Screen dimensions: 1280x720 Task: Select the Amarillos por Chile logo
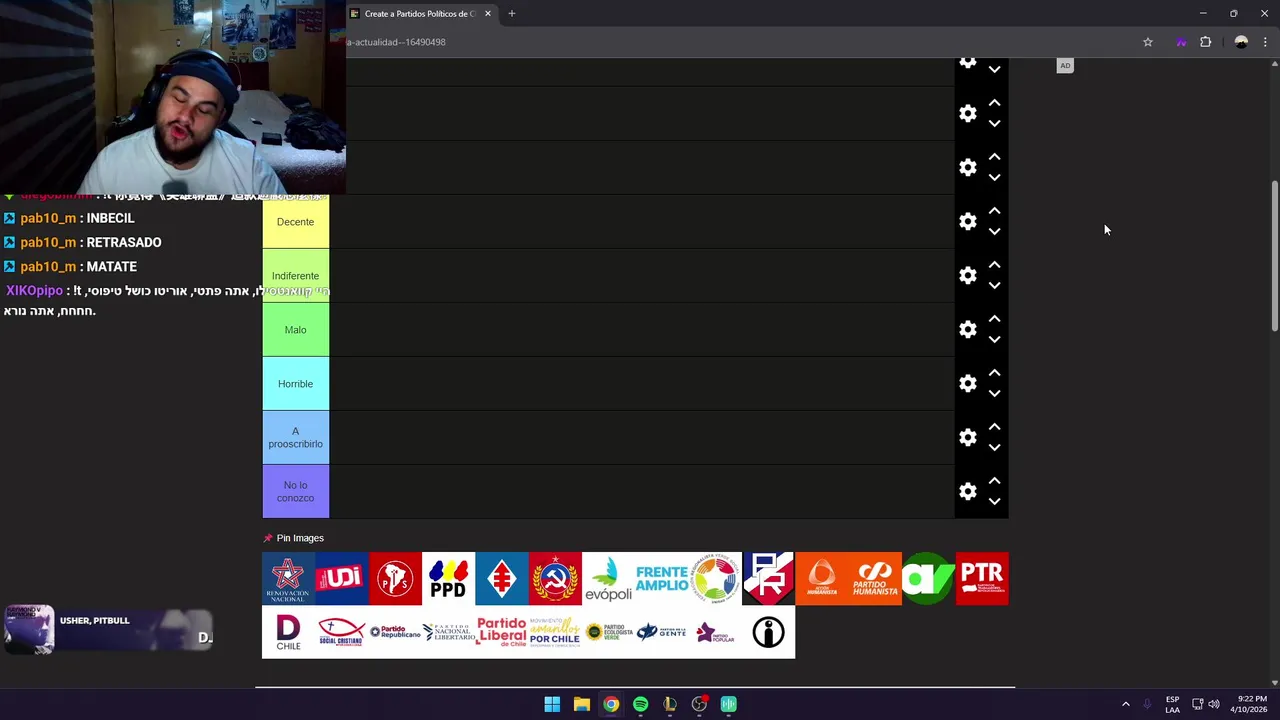click(555, 632)
